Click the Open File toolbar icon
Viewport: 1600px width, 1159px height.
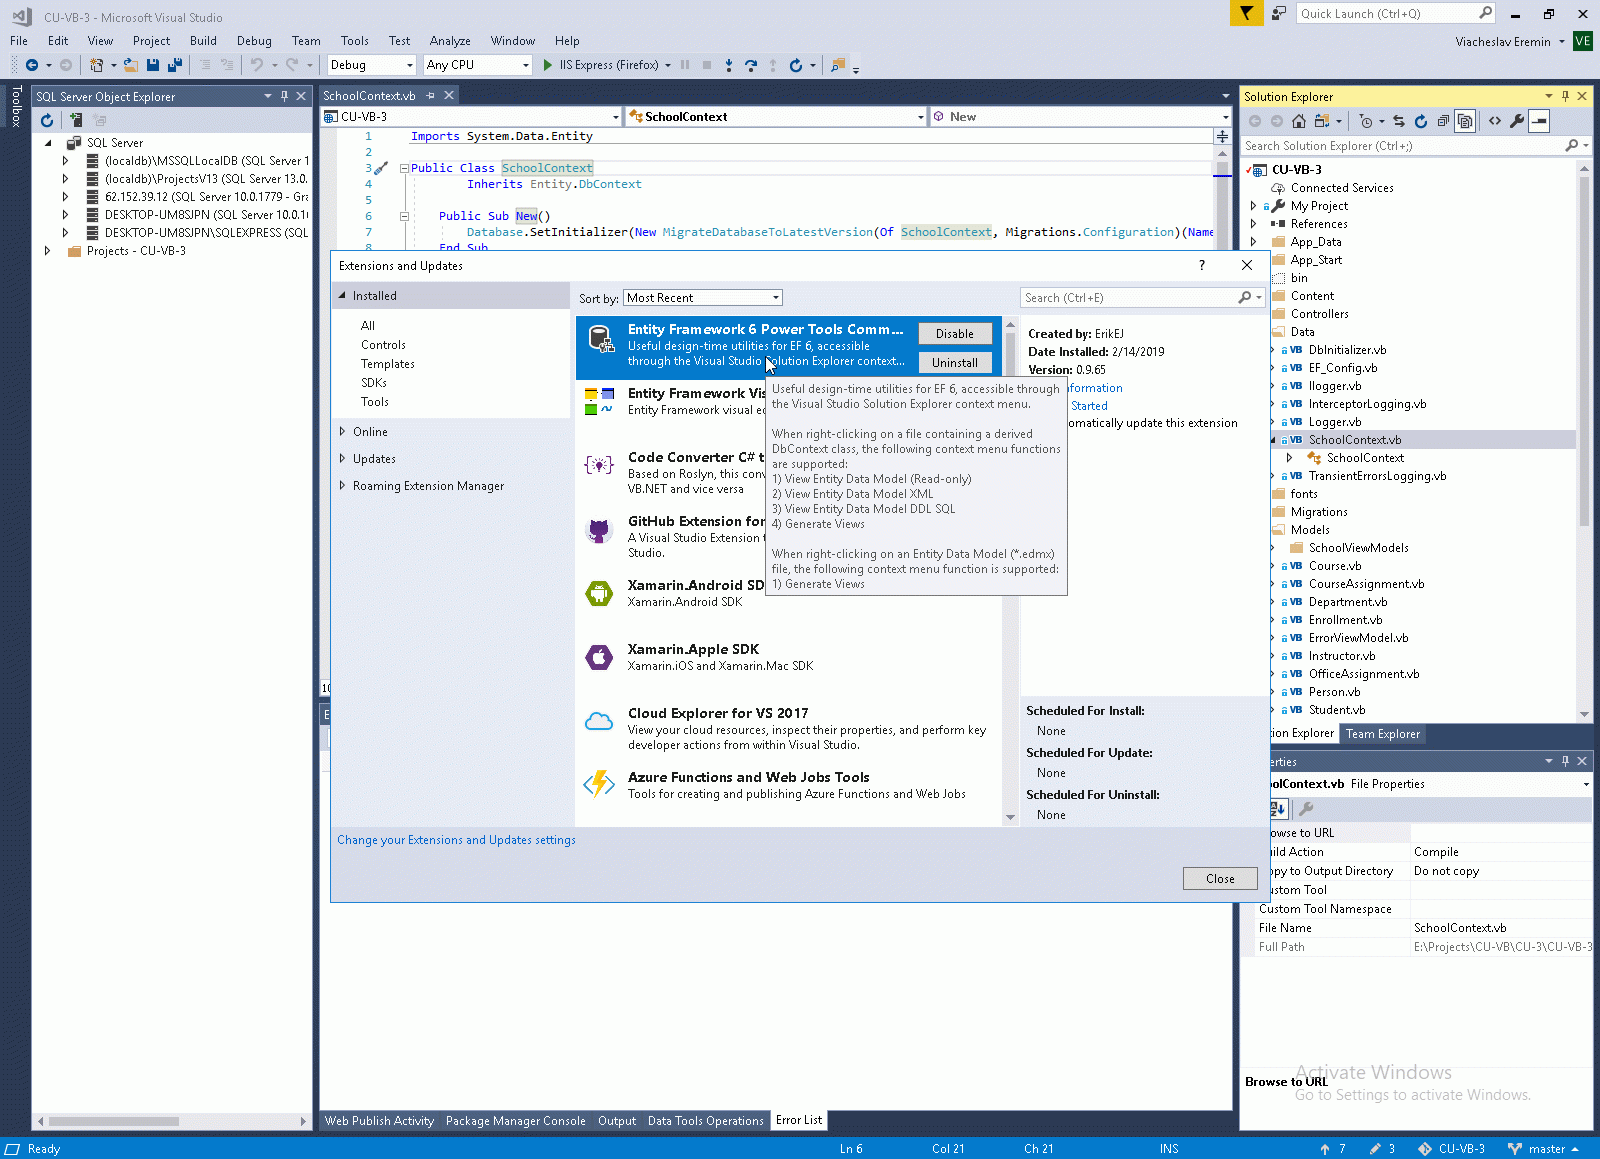131,65
